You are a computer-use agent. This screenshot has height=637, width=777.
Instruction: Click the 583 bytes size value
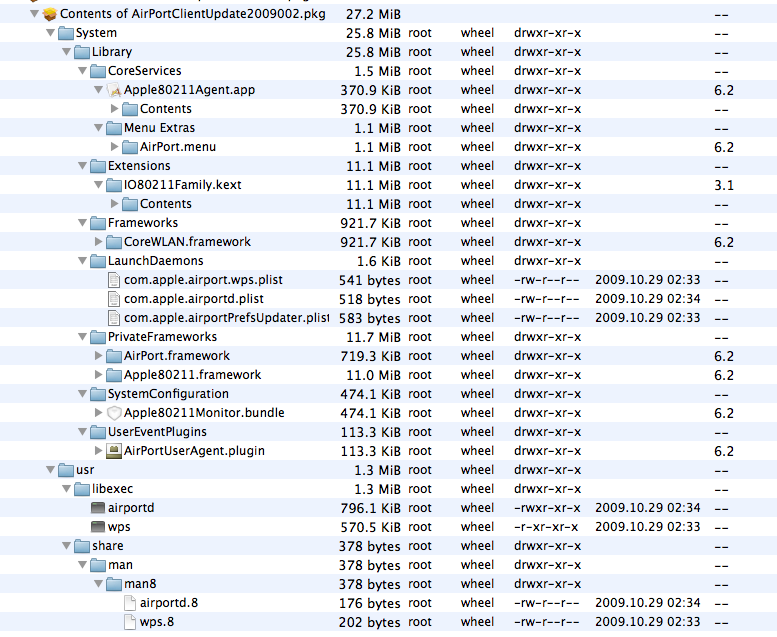pos(370,318)
